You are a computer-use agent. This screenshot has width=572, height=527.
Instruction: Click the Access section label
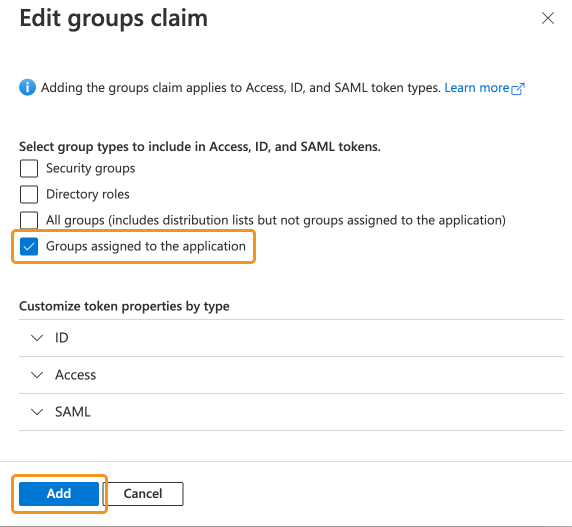click(76, 375)
